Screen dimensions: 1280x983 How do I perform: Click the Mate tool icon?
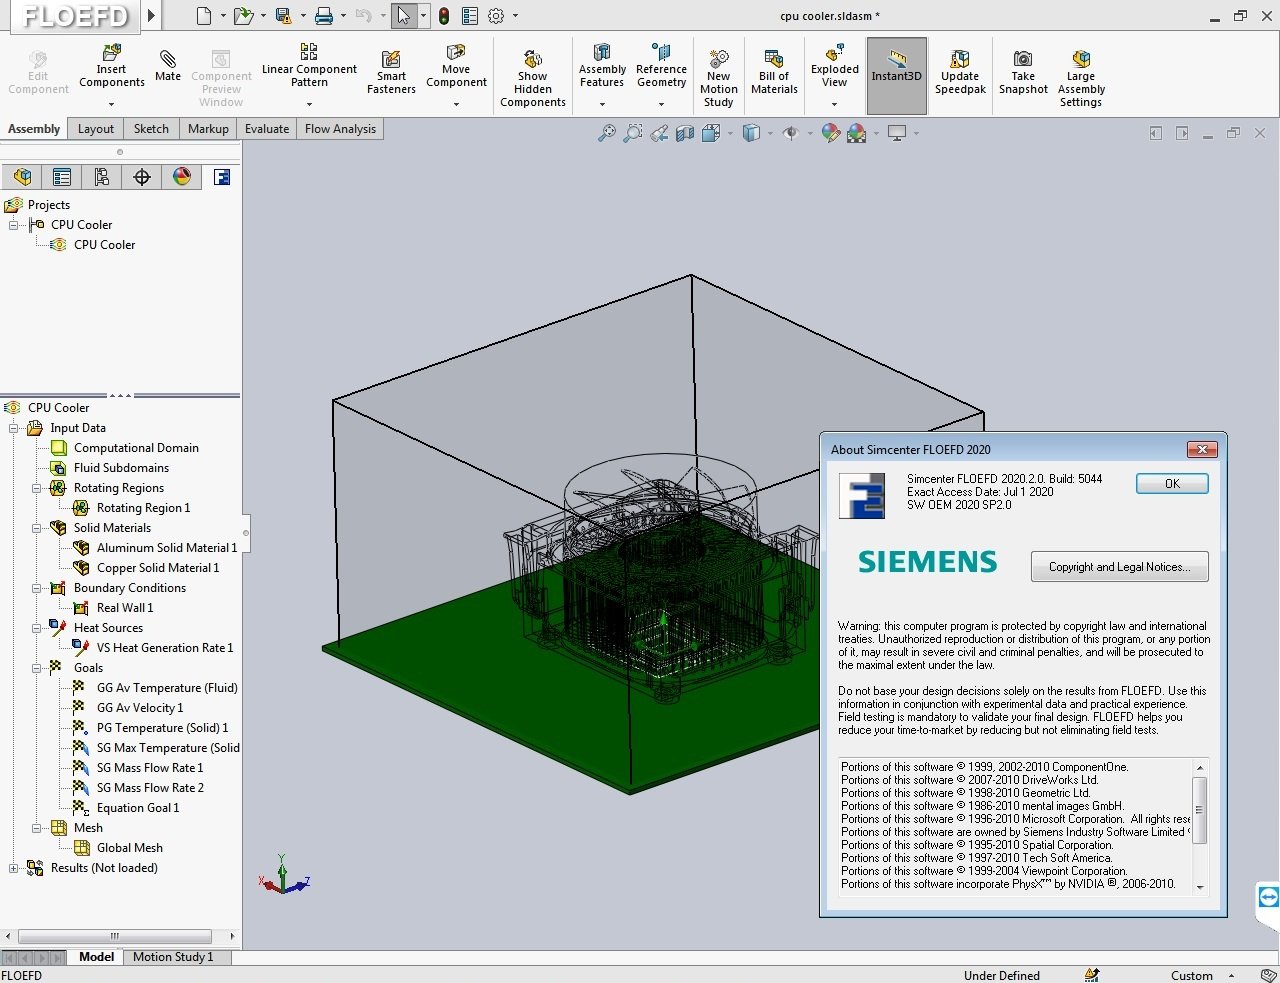coord(168,58)
